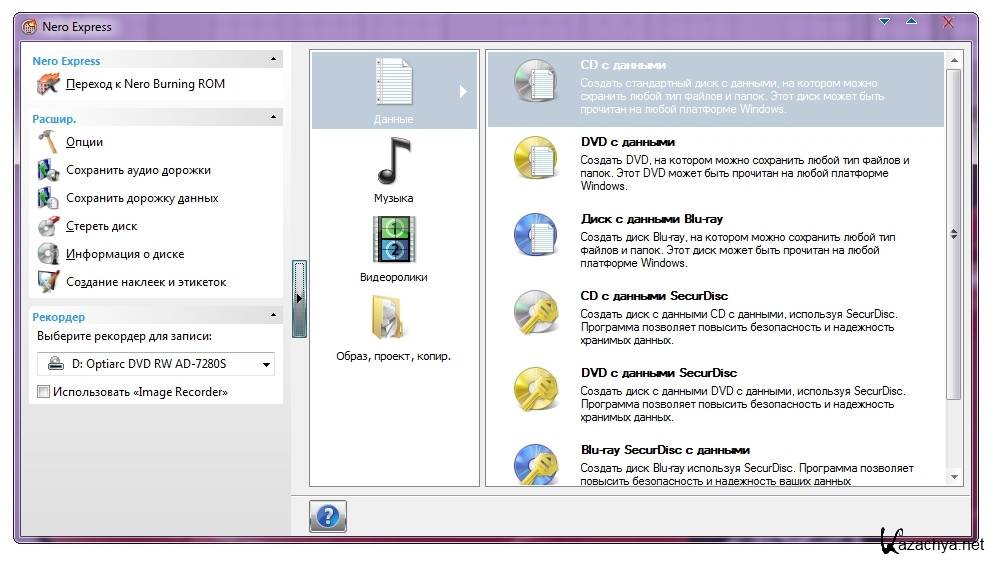996x563 pixels.
Task: Click the Переход к Nero Burning ROM link
Action: tap(145, 84)
